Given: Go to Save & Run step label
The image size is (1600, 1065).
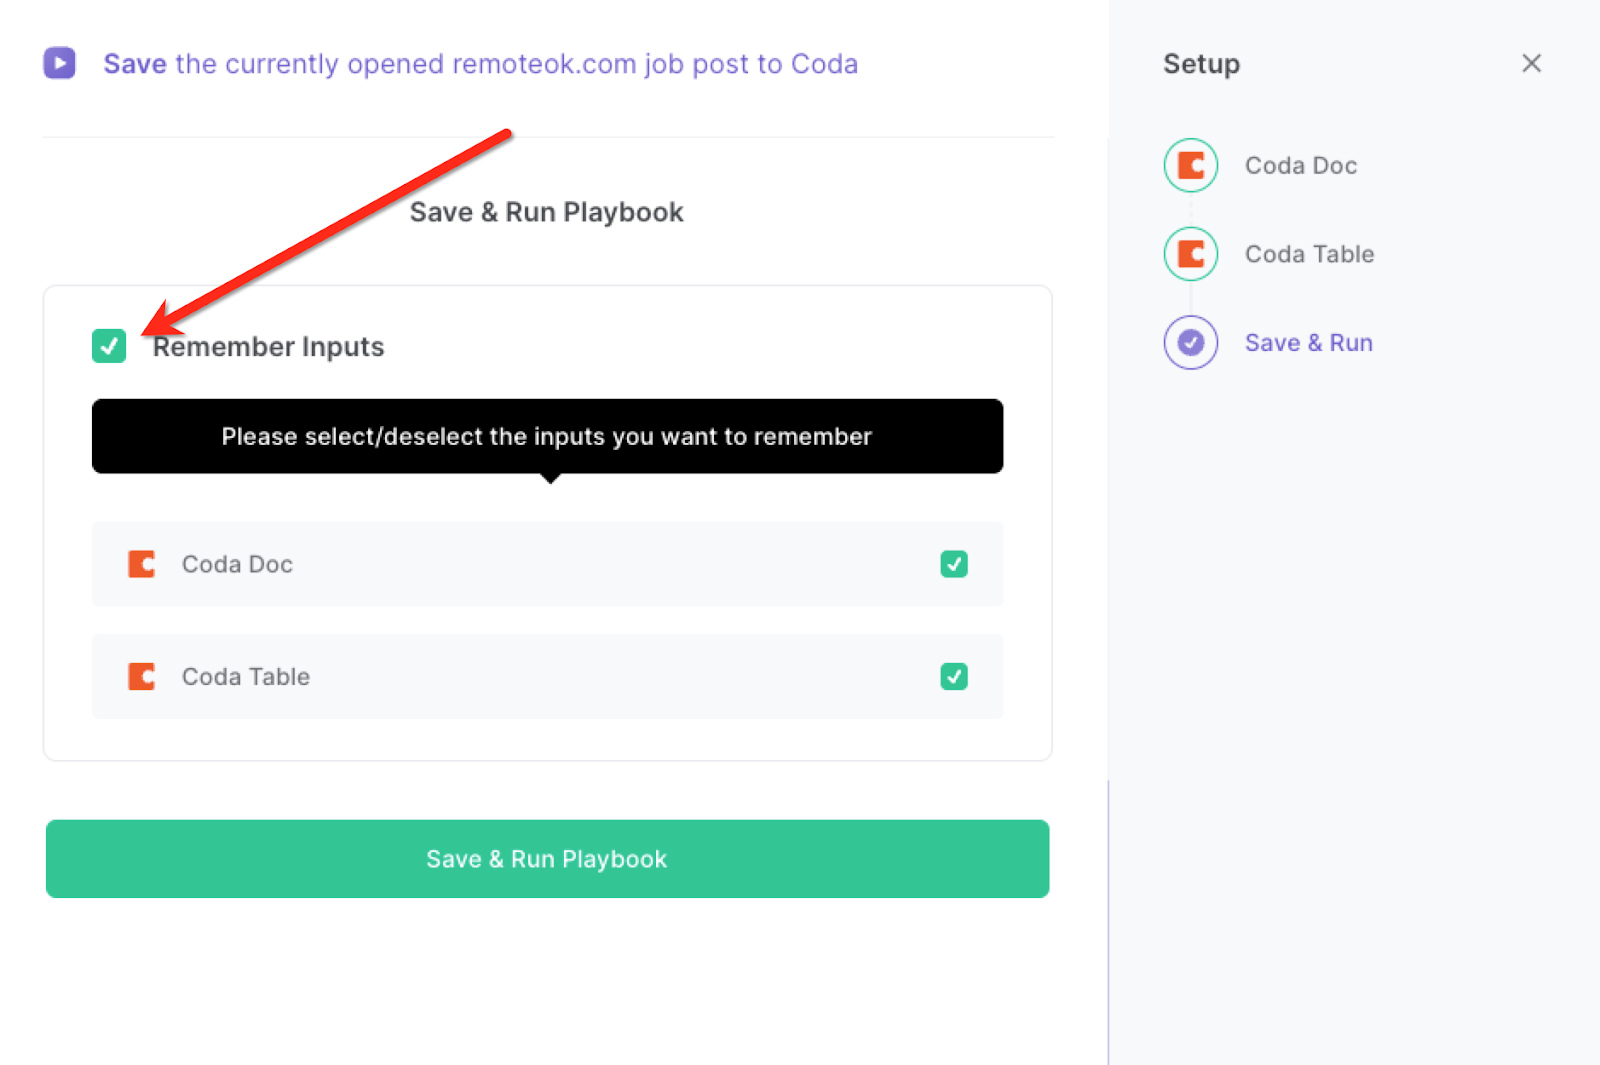Looking at the screenshot, I should (x=1308, y=342).
